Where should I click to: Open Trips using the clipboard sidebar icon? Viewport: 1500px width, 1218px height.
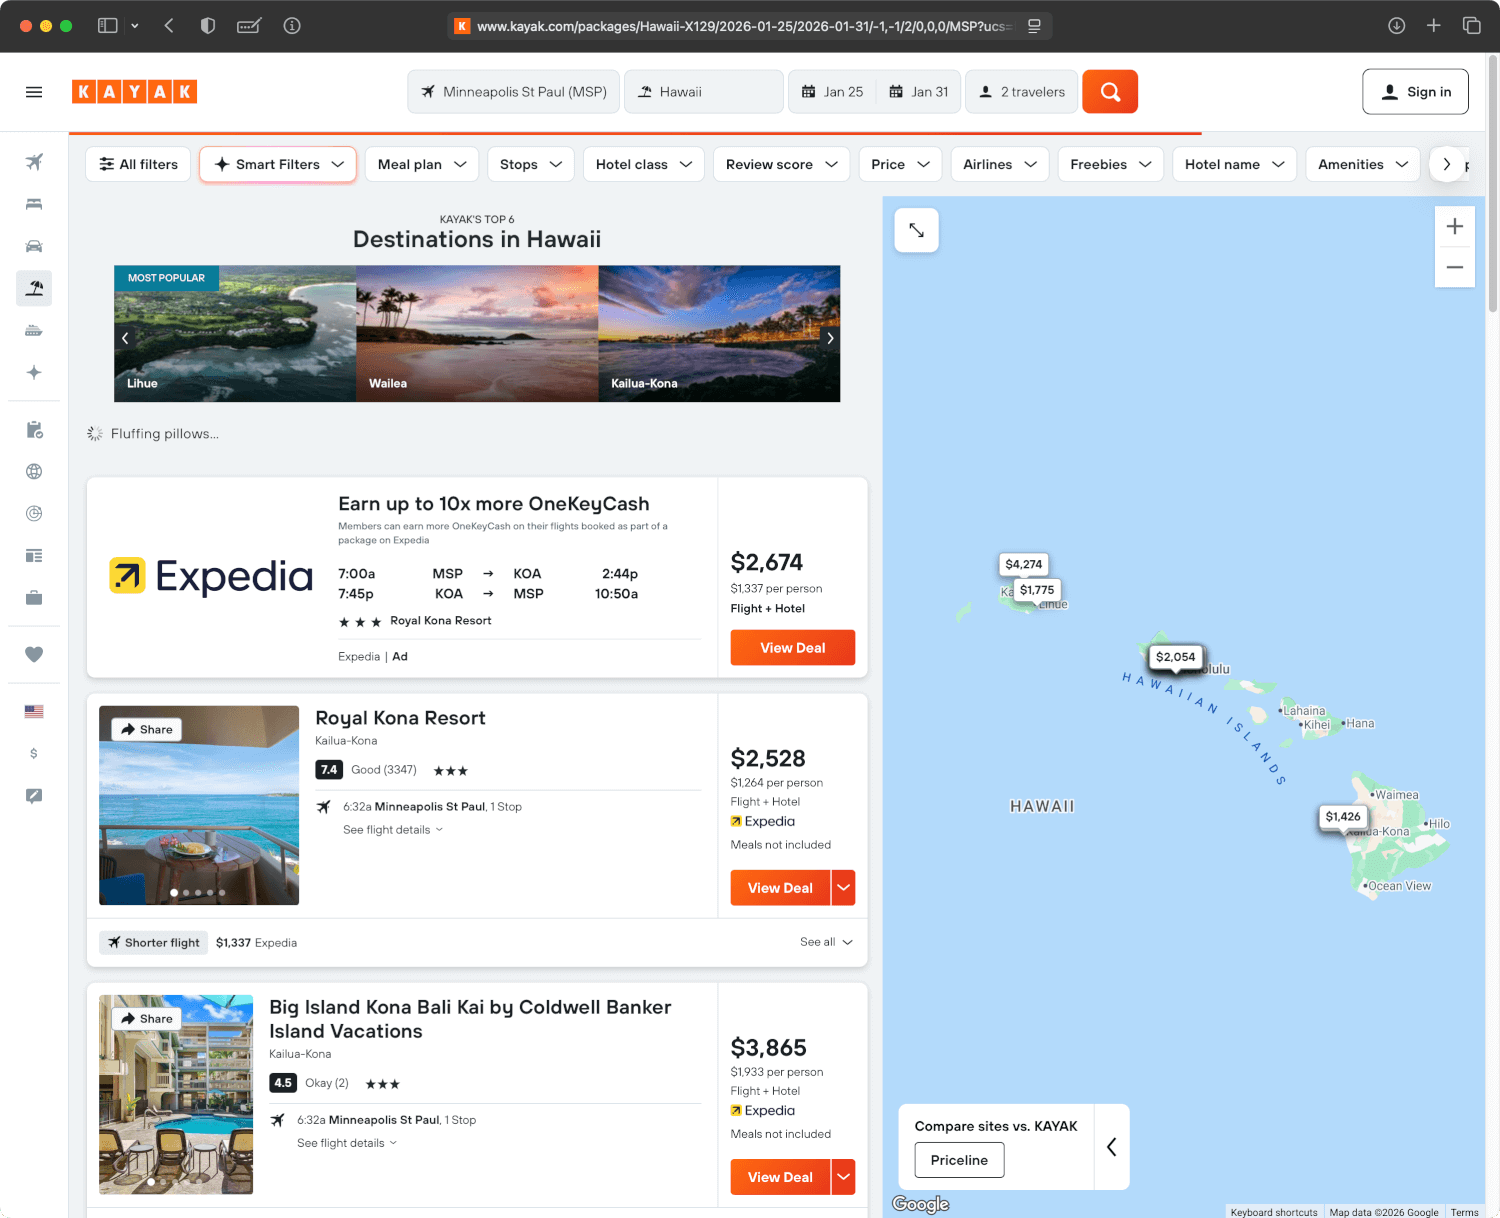tap(34, 430)
